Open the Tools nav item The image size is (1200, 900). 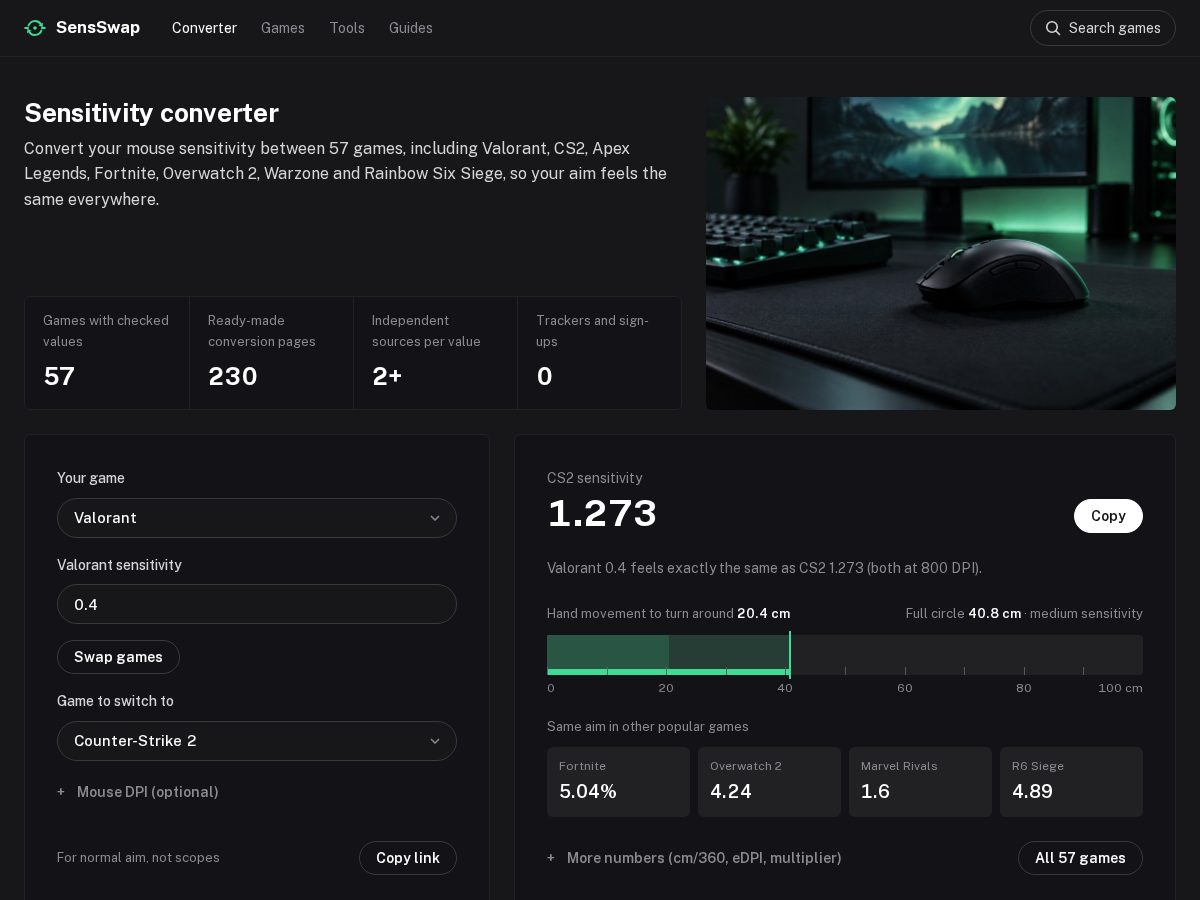tap(347, 28)
